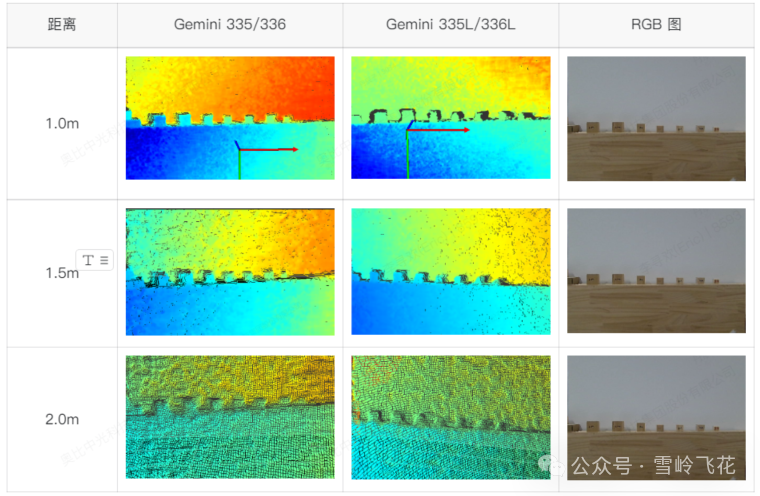This screenshot has width=760, height=496.
Task: Click the 1.0m row label
Action: (x=62, y=124)
